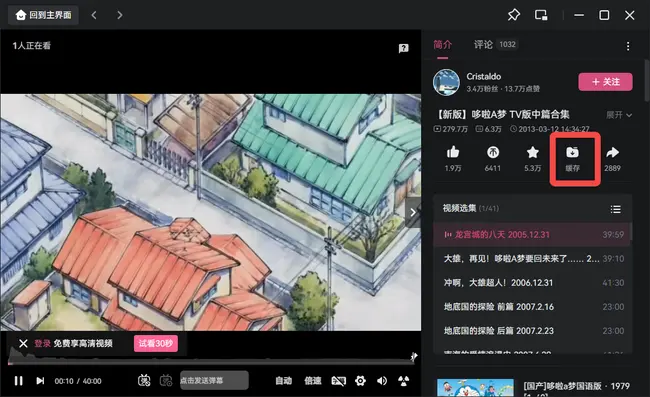The image size is (650, 397).
Task: Click the Cristaldo uploader name
Action: coord(483,76)
